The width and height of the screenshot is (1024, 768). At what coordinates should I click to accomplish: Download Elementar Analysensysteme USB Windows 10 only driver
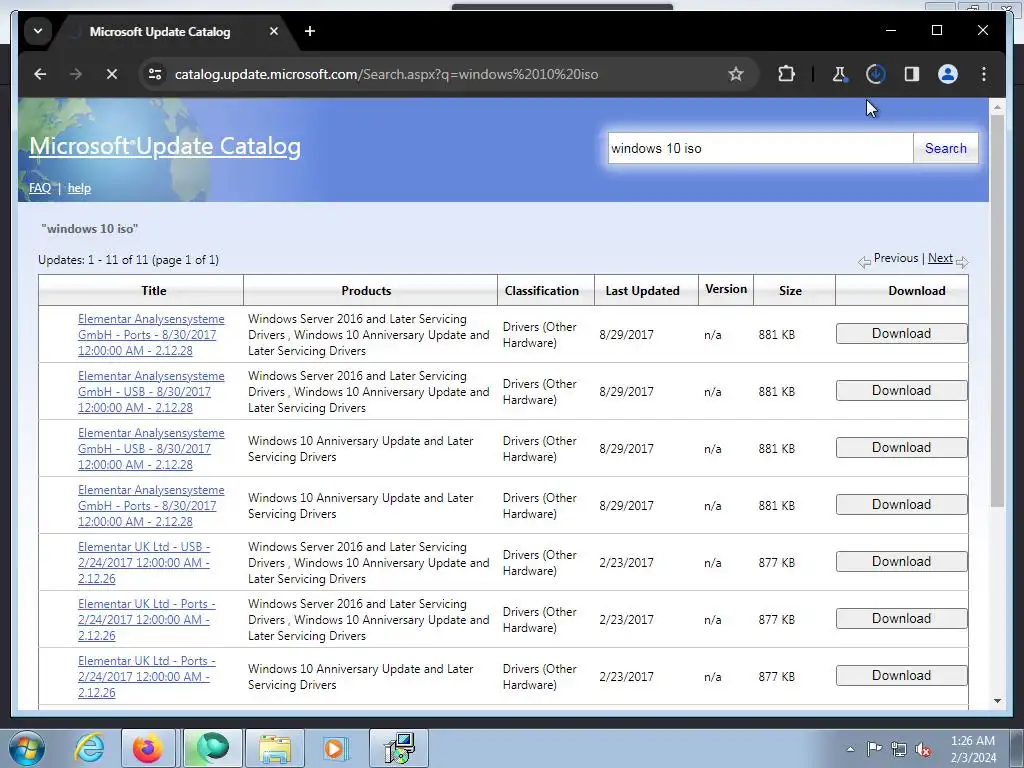coord(901,447)
